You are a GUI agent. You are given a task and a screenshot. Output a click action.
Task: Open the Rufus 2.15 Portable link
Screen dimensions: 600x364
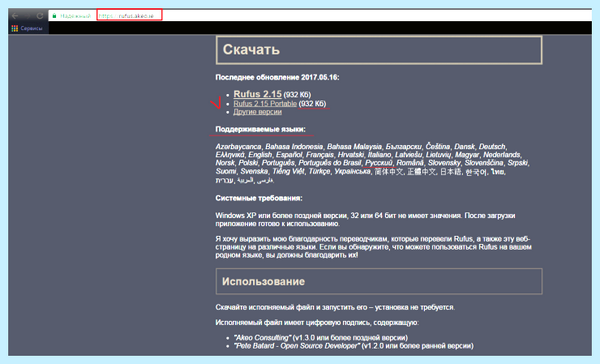click(x=265, y=104)
